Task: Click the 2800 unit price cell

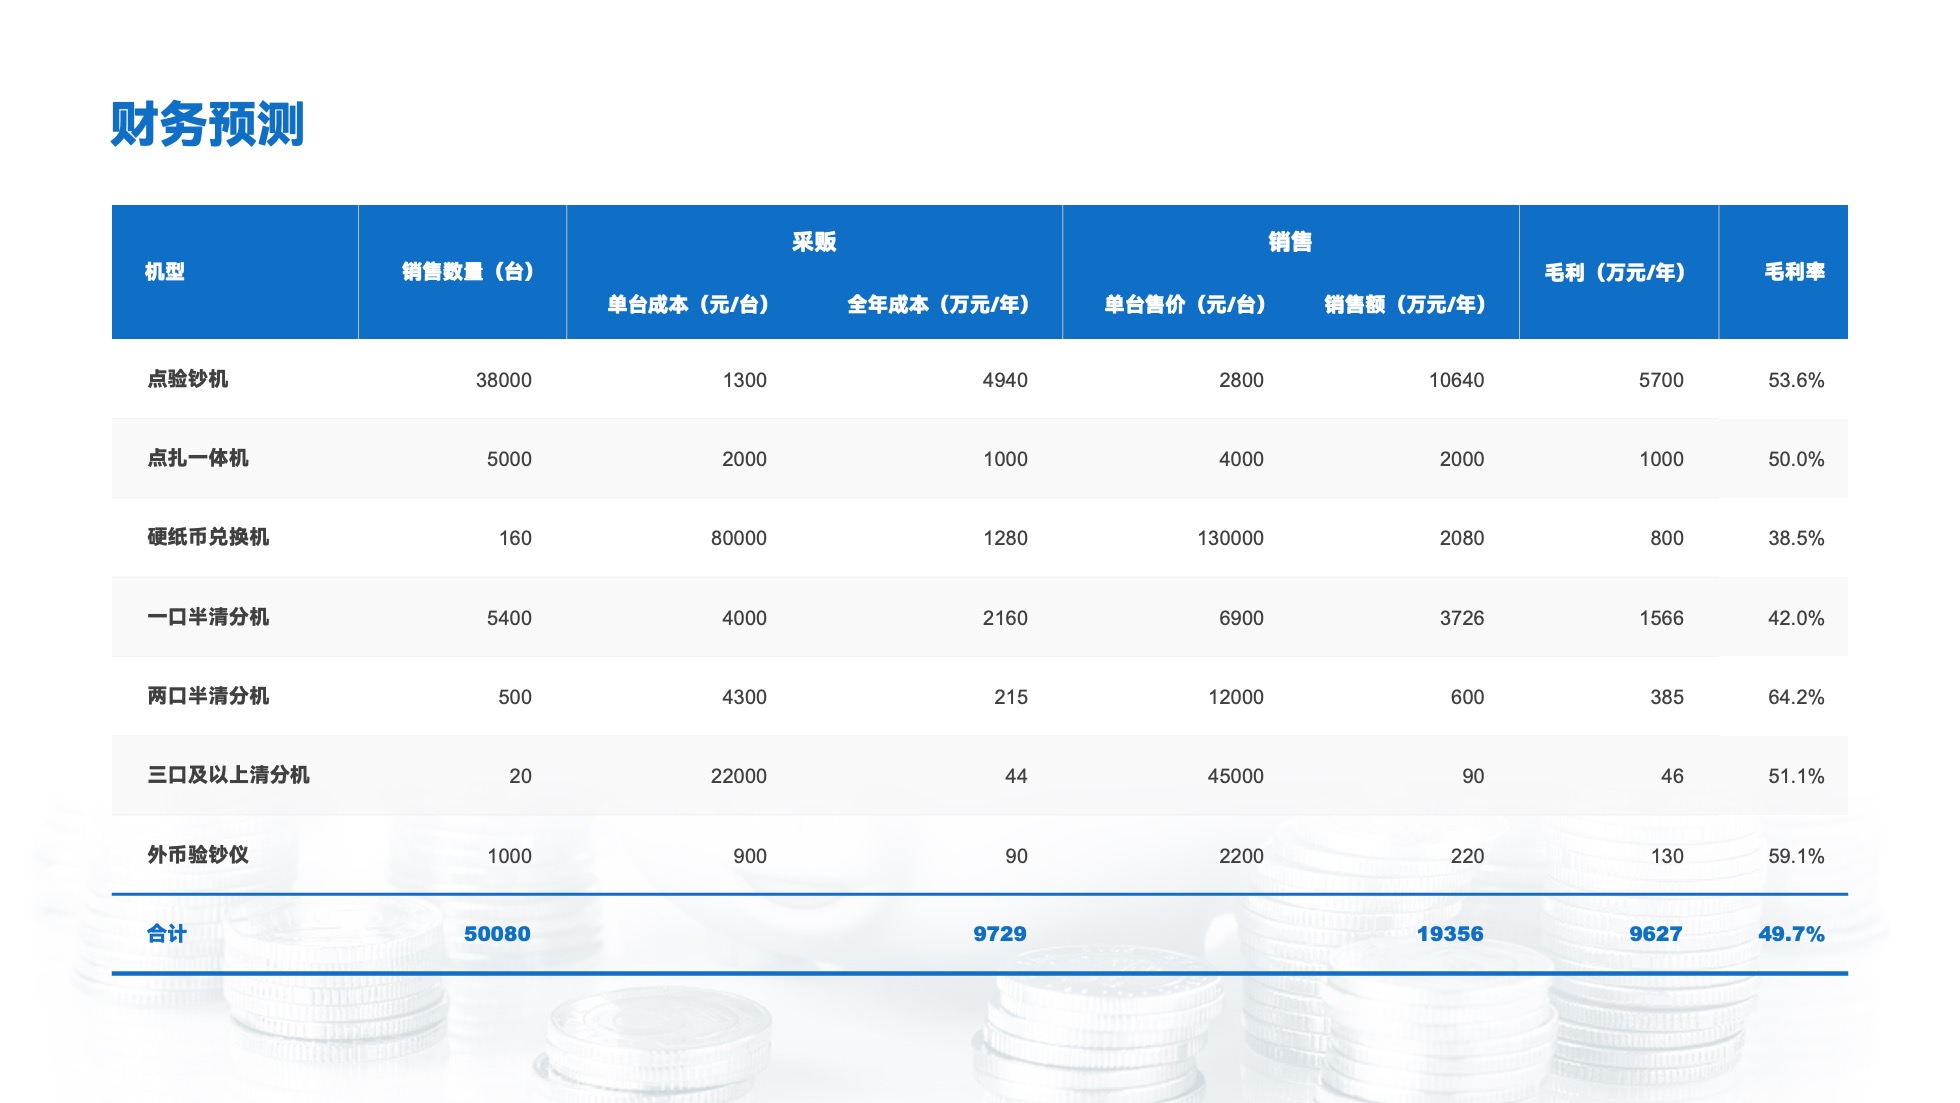Action: click(1241, 380)
